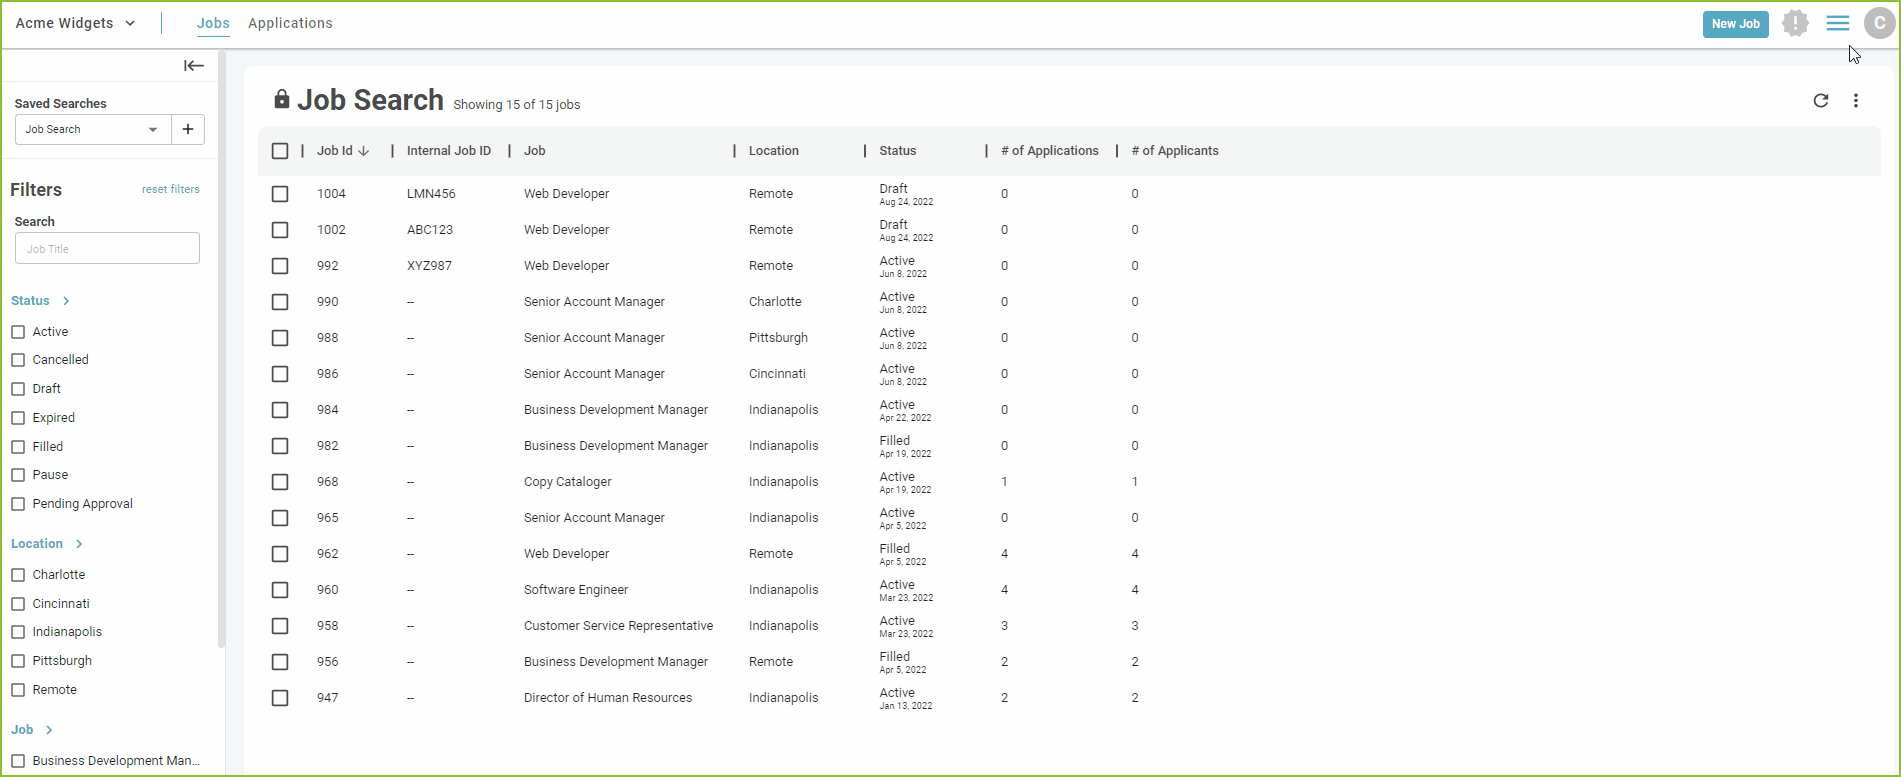The image size is (1901, 777).
Task: Select the checkbox for job 992
Action: pyautogui.click(x=280, y=266)
